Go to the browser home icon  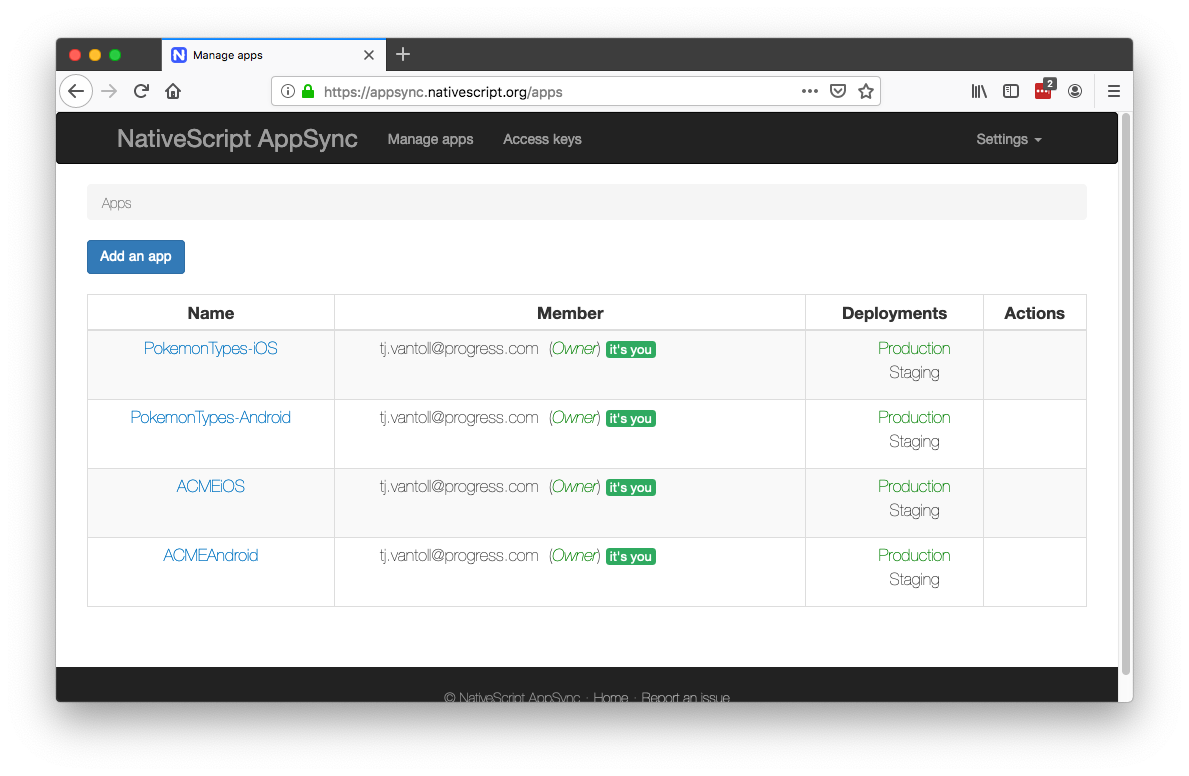(173, 91)
